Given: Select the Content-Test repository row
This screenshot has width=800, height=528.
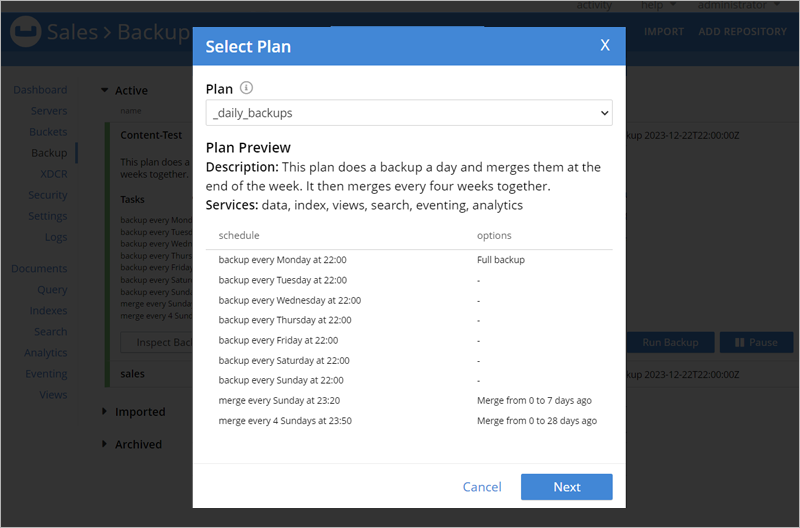Looking at the screenshot, I should pyautogui.click(x=151, y=135).
